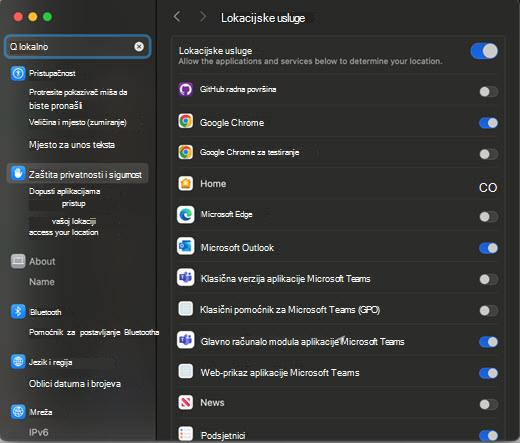The image size is (520, 443).
Task: Enable location for Klasična verzija Microsoft Teams
Action: [489, 279]
